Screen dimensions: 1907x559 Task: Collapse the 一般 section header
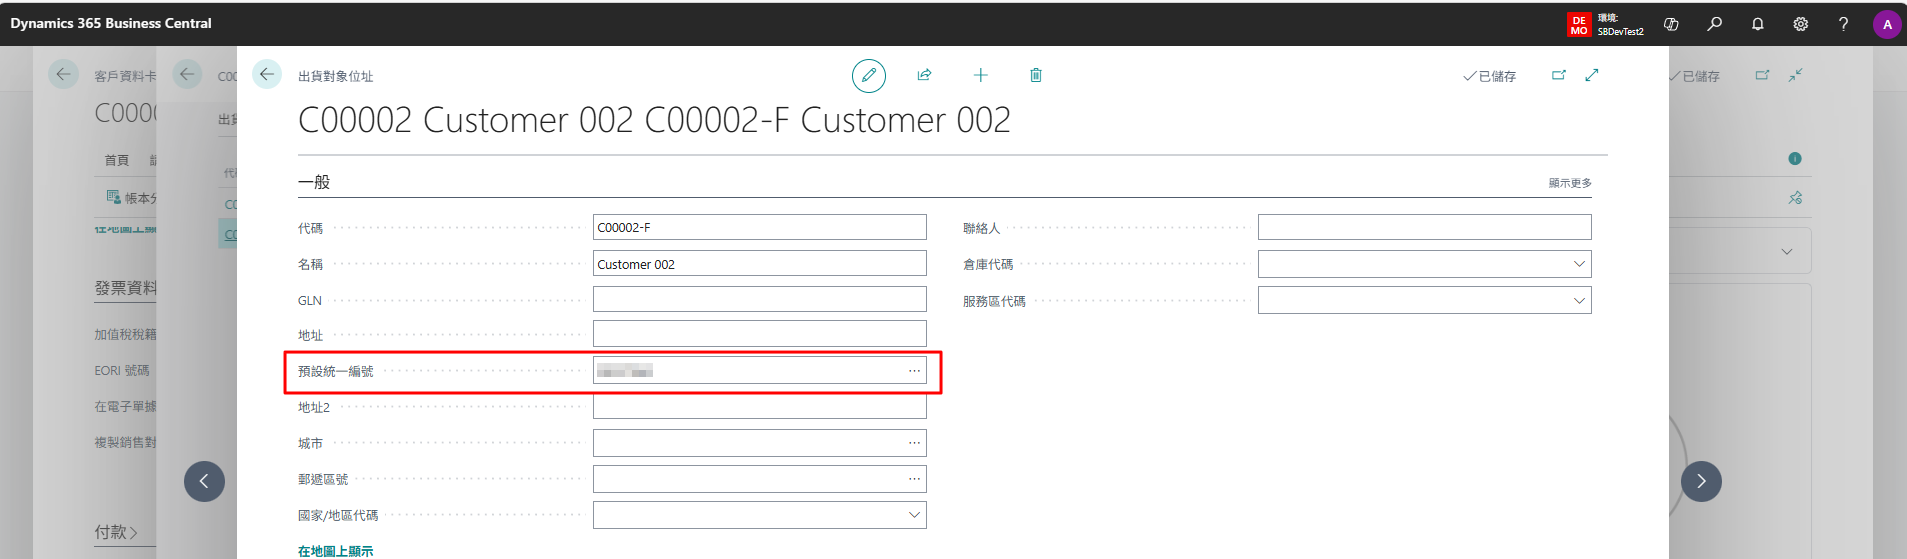point(314,182)
